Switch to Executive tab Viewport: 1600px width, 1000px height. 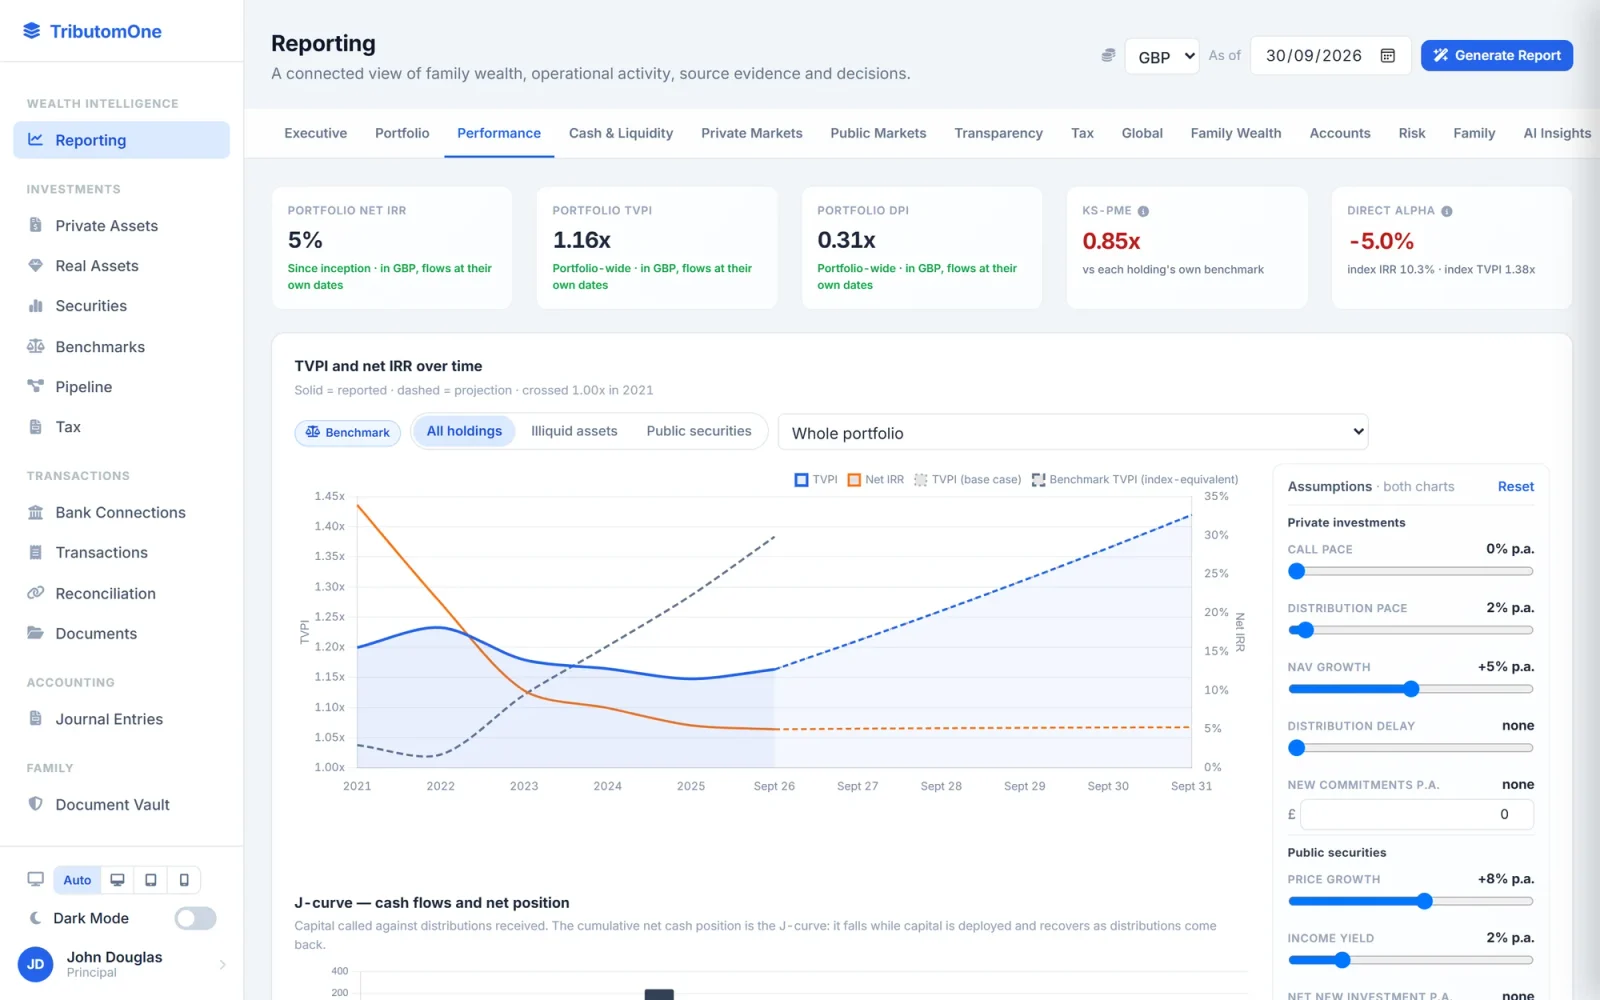(x=316, y=133)
